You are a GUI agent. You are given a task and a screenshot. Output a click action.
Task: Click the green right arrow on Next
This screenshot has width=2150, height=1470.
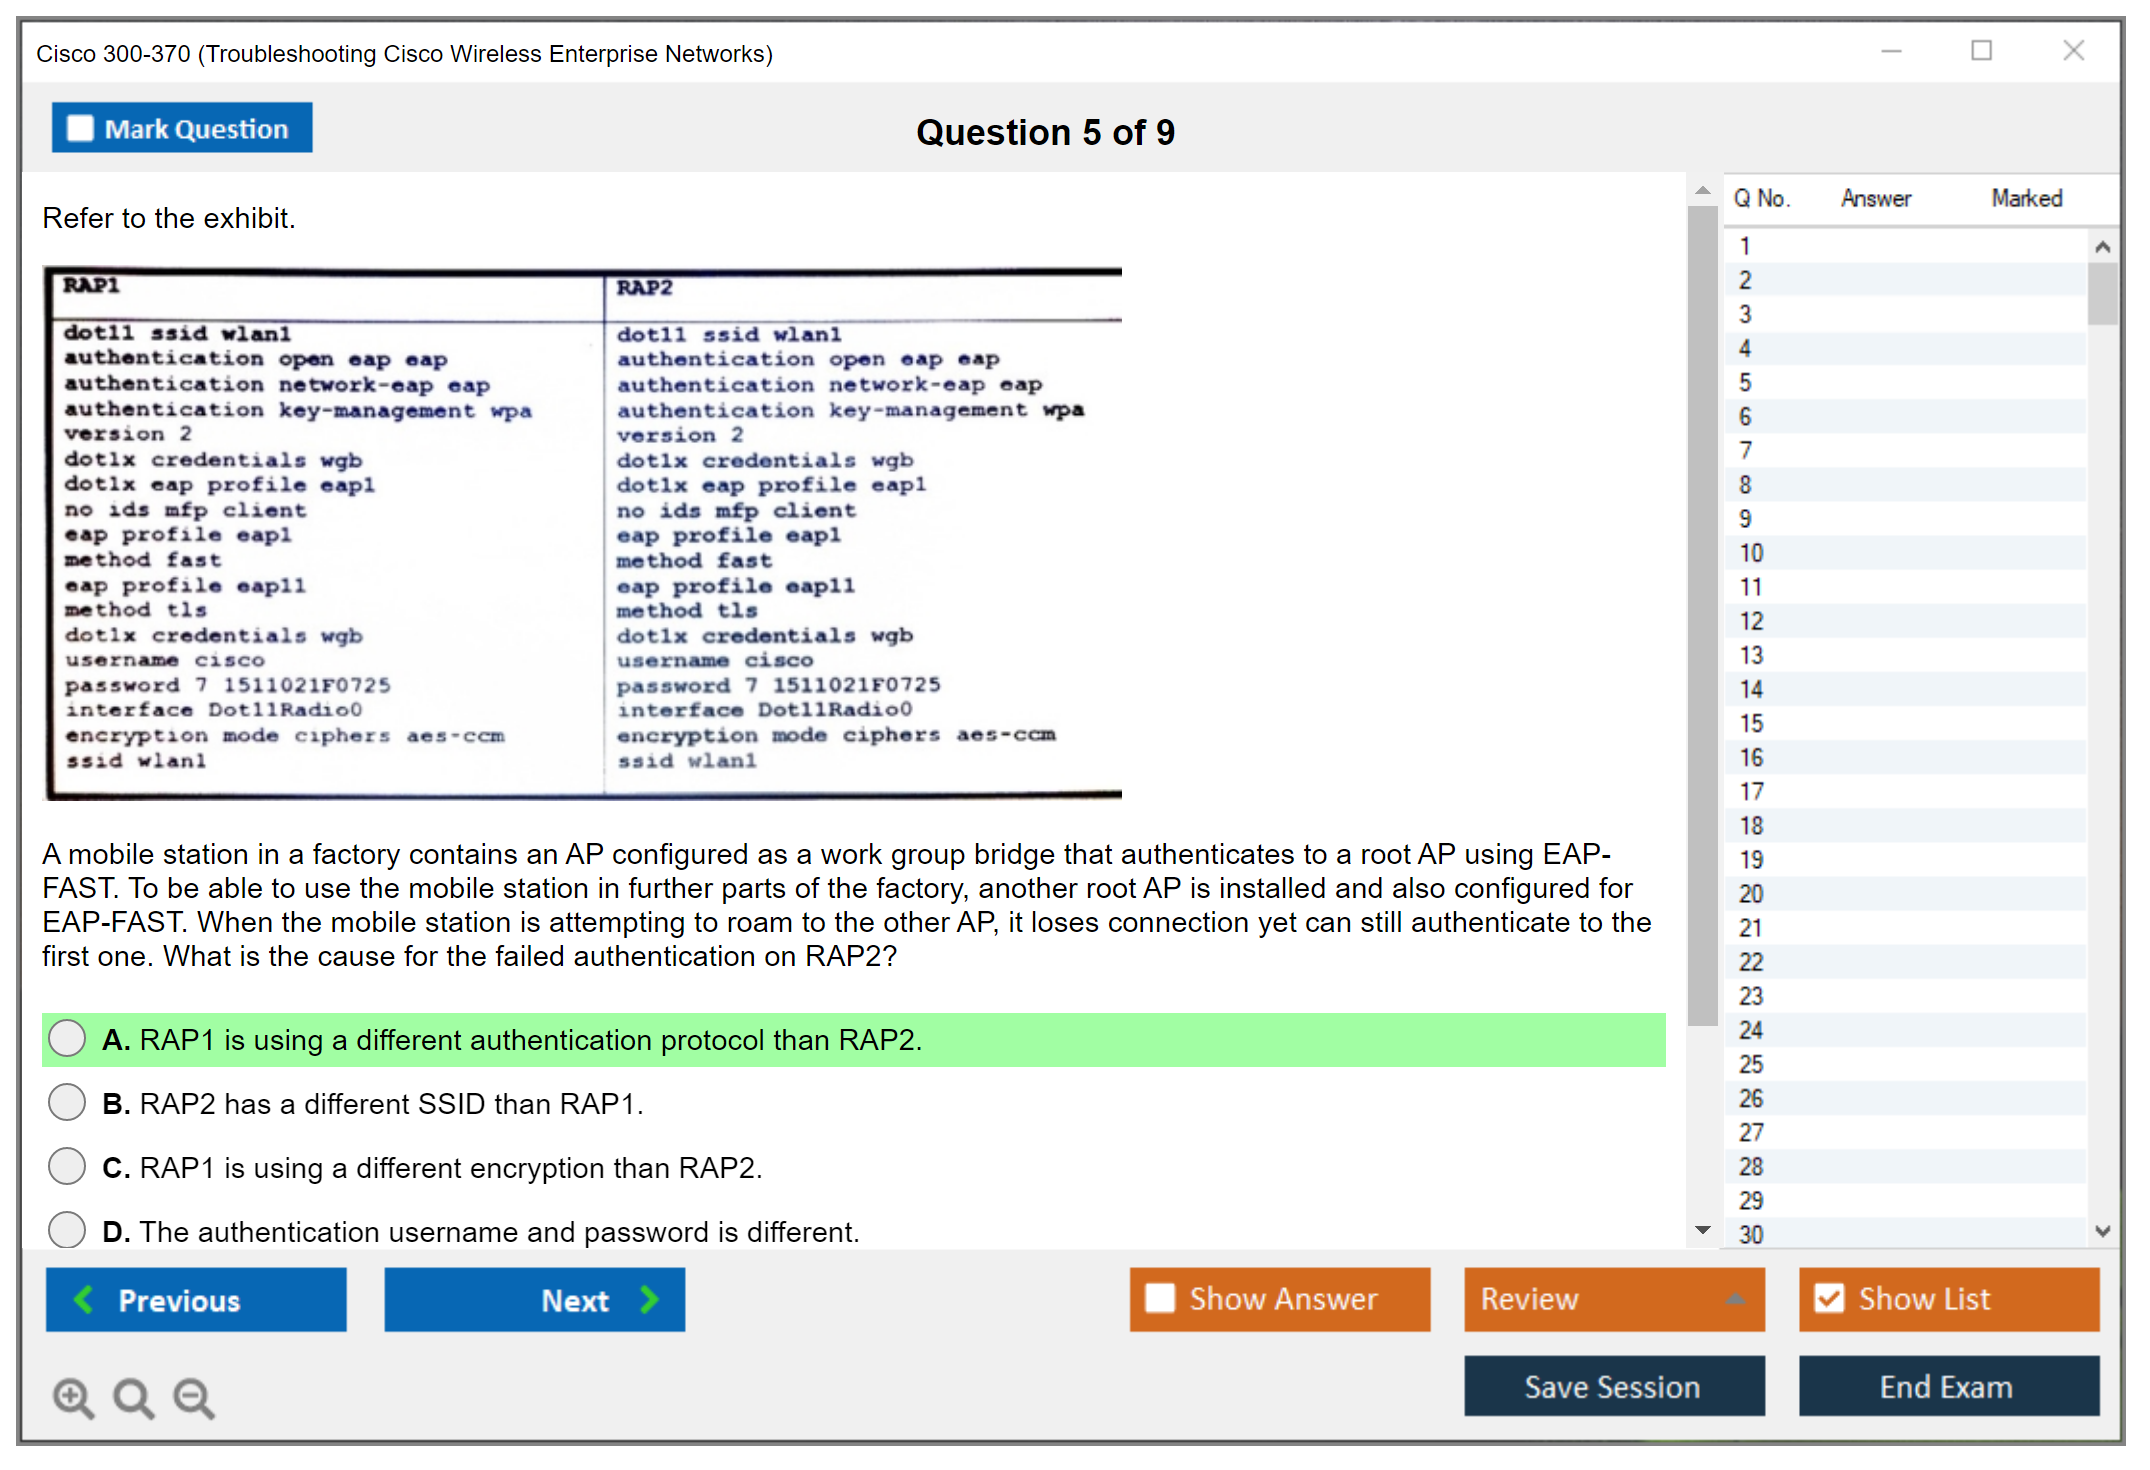pyautogui.click(x=650, y=1299)
